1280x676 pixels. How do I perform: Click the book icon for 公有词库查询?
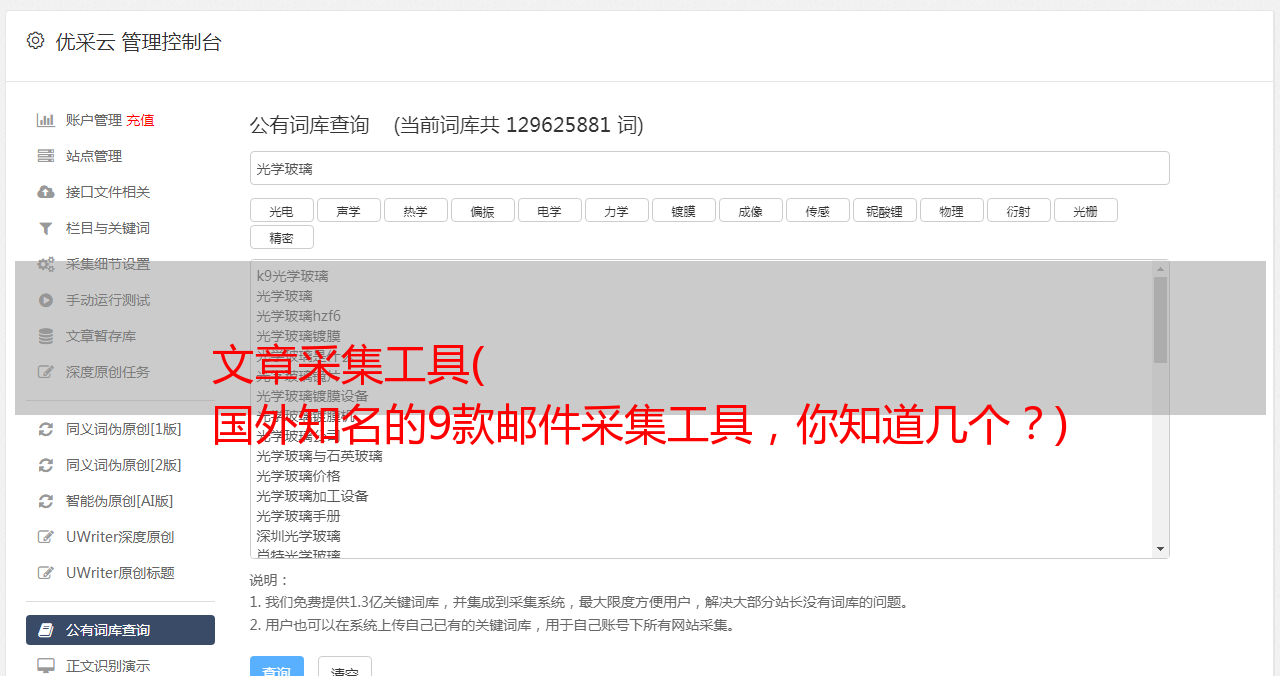point(46,630)
